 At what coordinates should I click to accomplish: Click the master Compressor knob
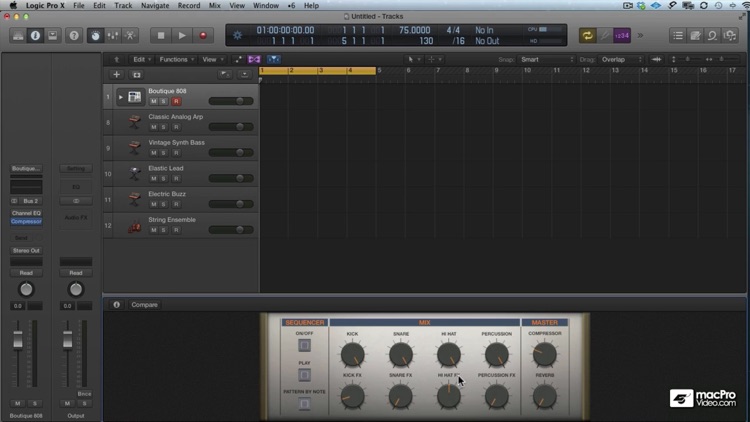click(544, 355)
